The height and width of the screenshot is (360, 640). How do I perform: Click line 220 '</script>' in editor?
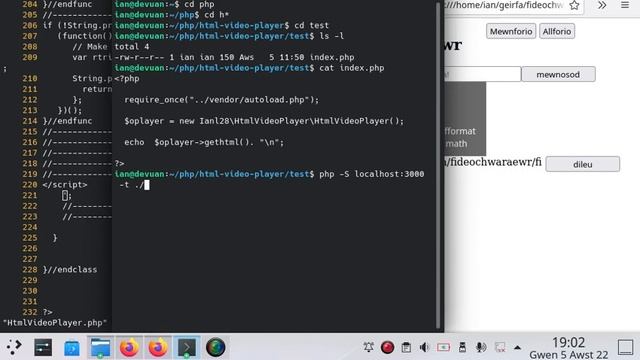65,184
